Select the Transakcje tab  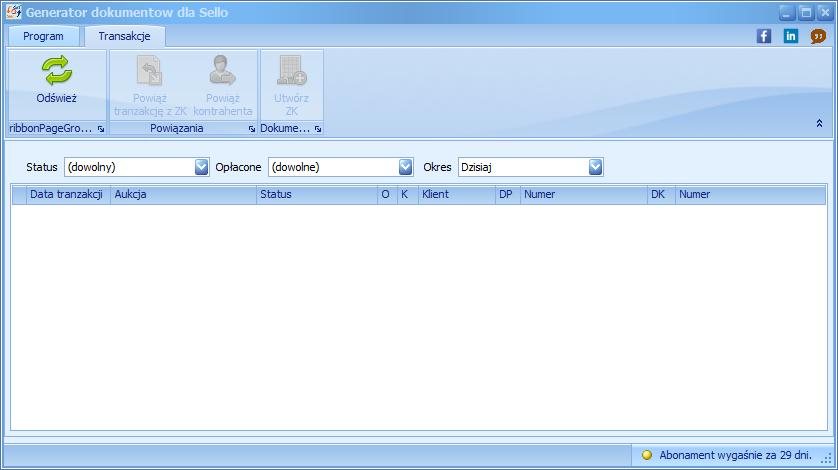coord(125,36)
